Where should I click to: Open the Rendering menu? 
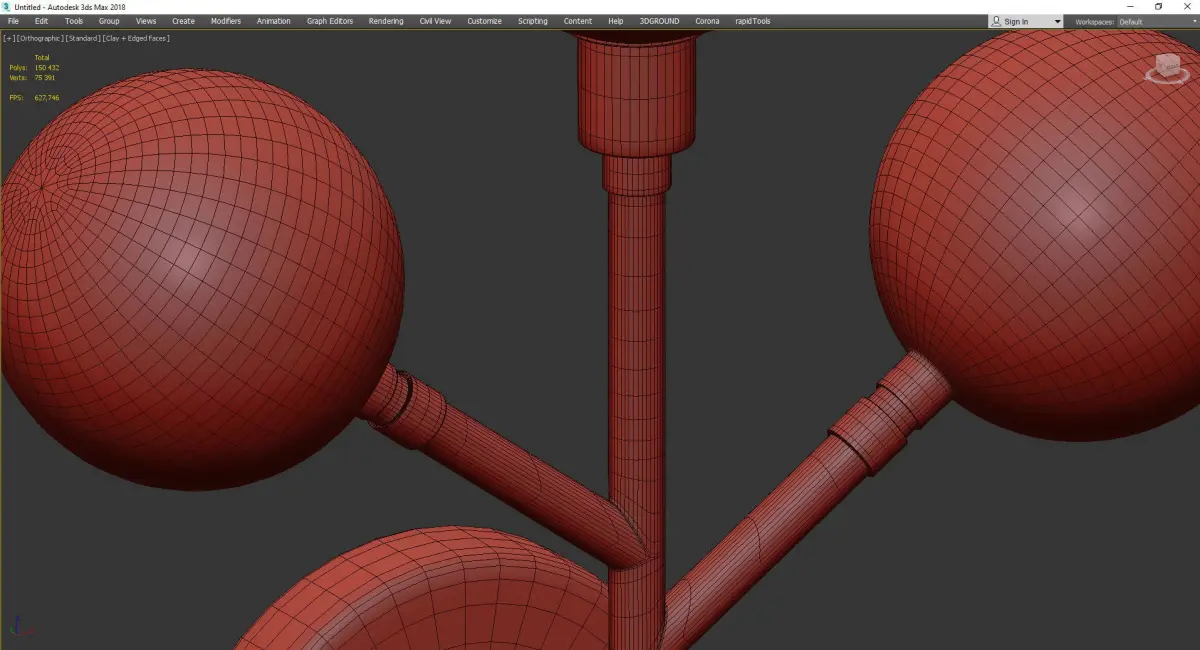tap(386, 21)
